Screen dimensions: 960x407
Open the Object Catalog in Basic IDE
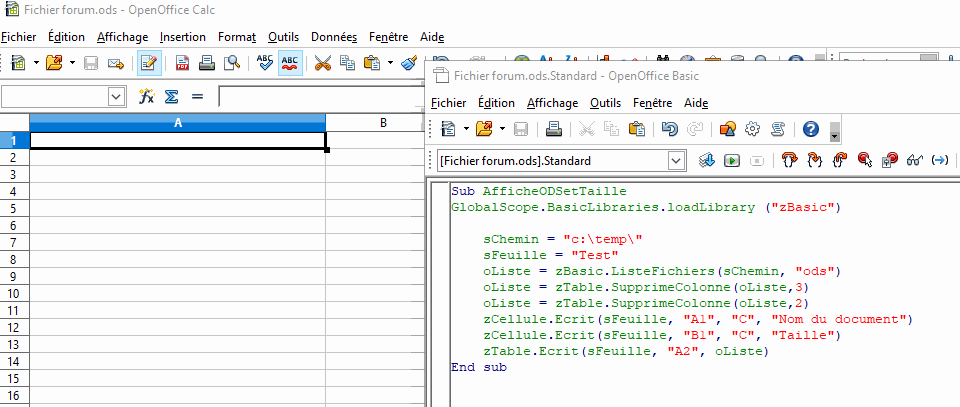pyautogui.click(x=728, y=129)
